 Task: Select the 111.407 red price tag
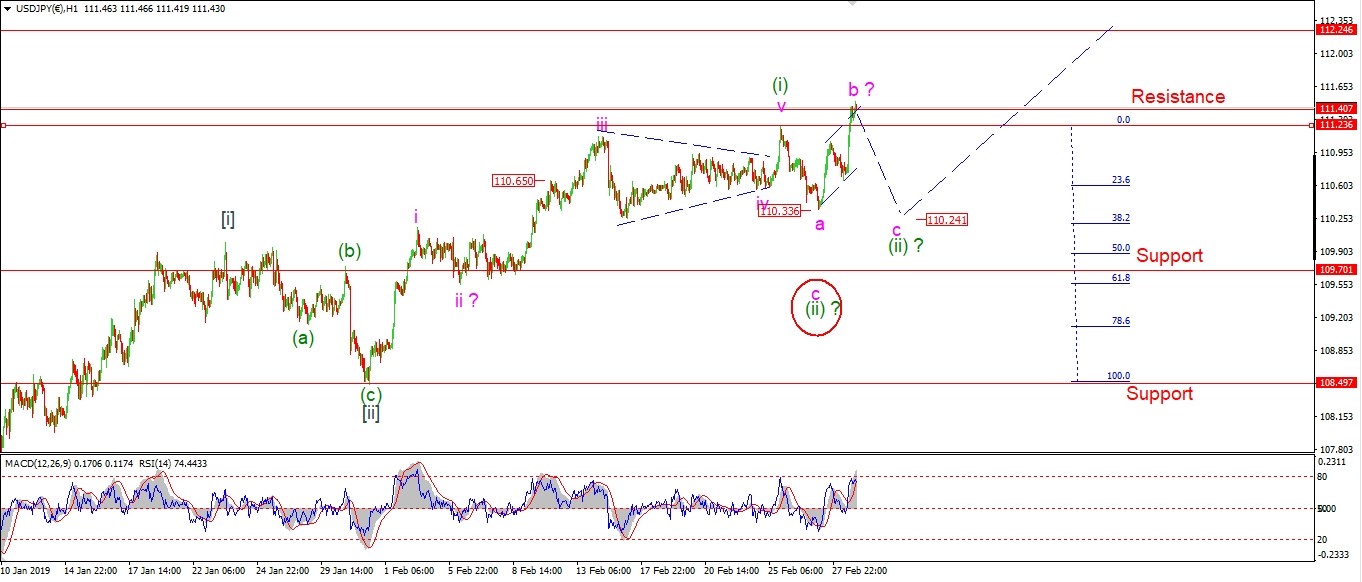tap(1335, 108)
